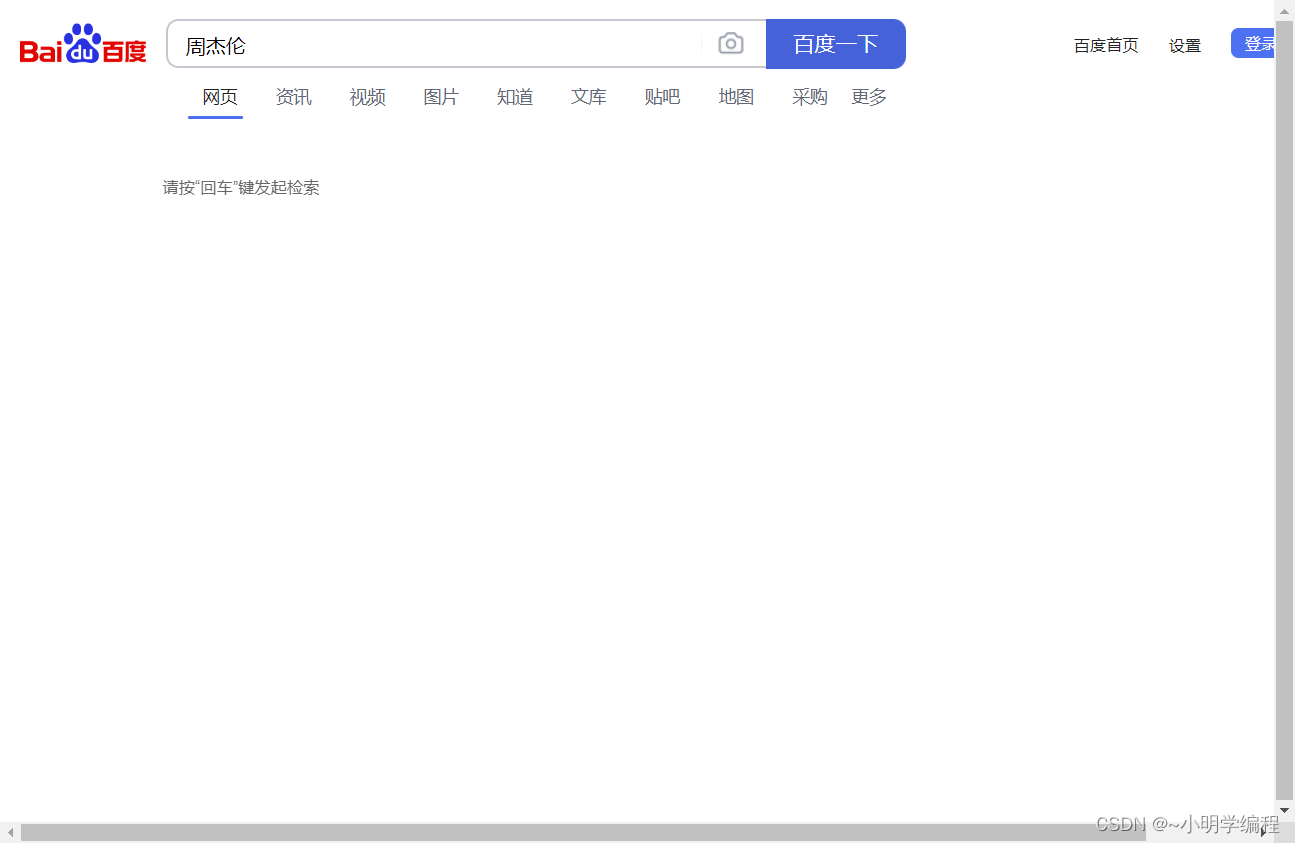Click the text 请按“回车”键发起检索
Viewport: 1295px width, 843px height.
[241, 188]
